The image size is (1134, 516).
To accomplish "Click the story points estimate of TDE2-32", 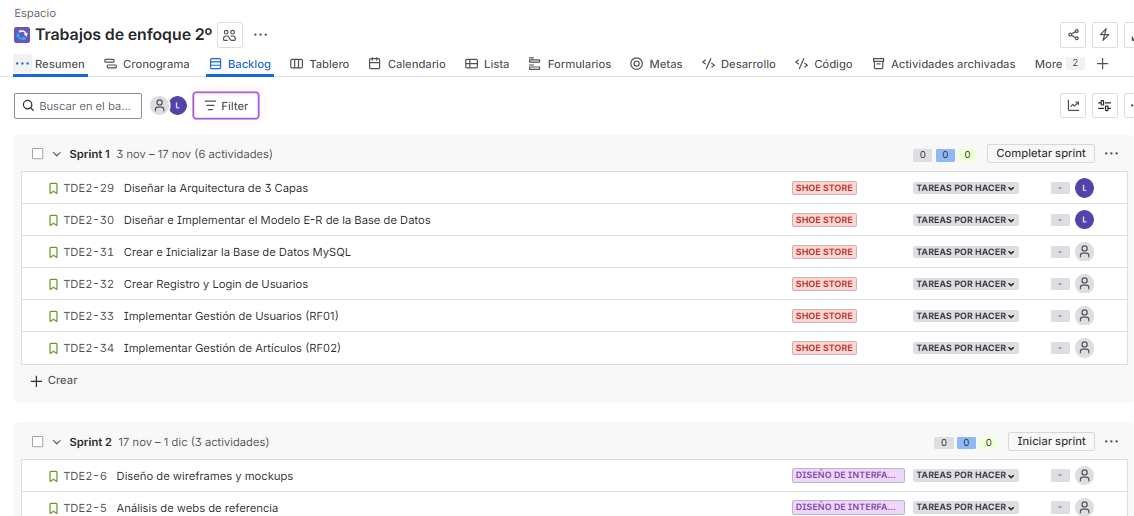I will coord(1060,284).
